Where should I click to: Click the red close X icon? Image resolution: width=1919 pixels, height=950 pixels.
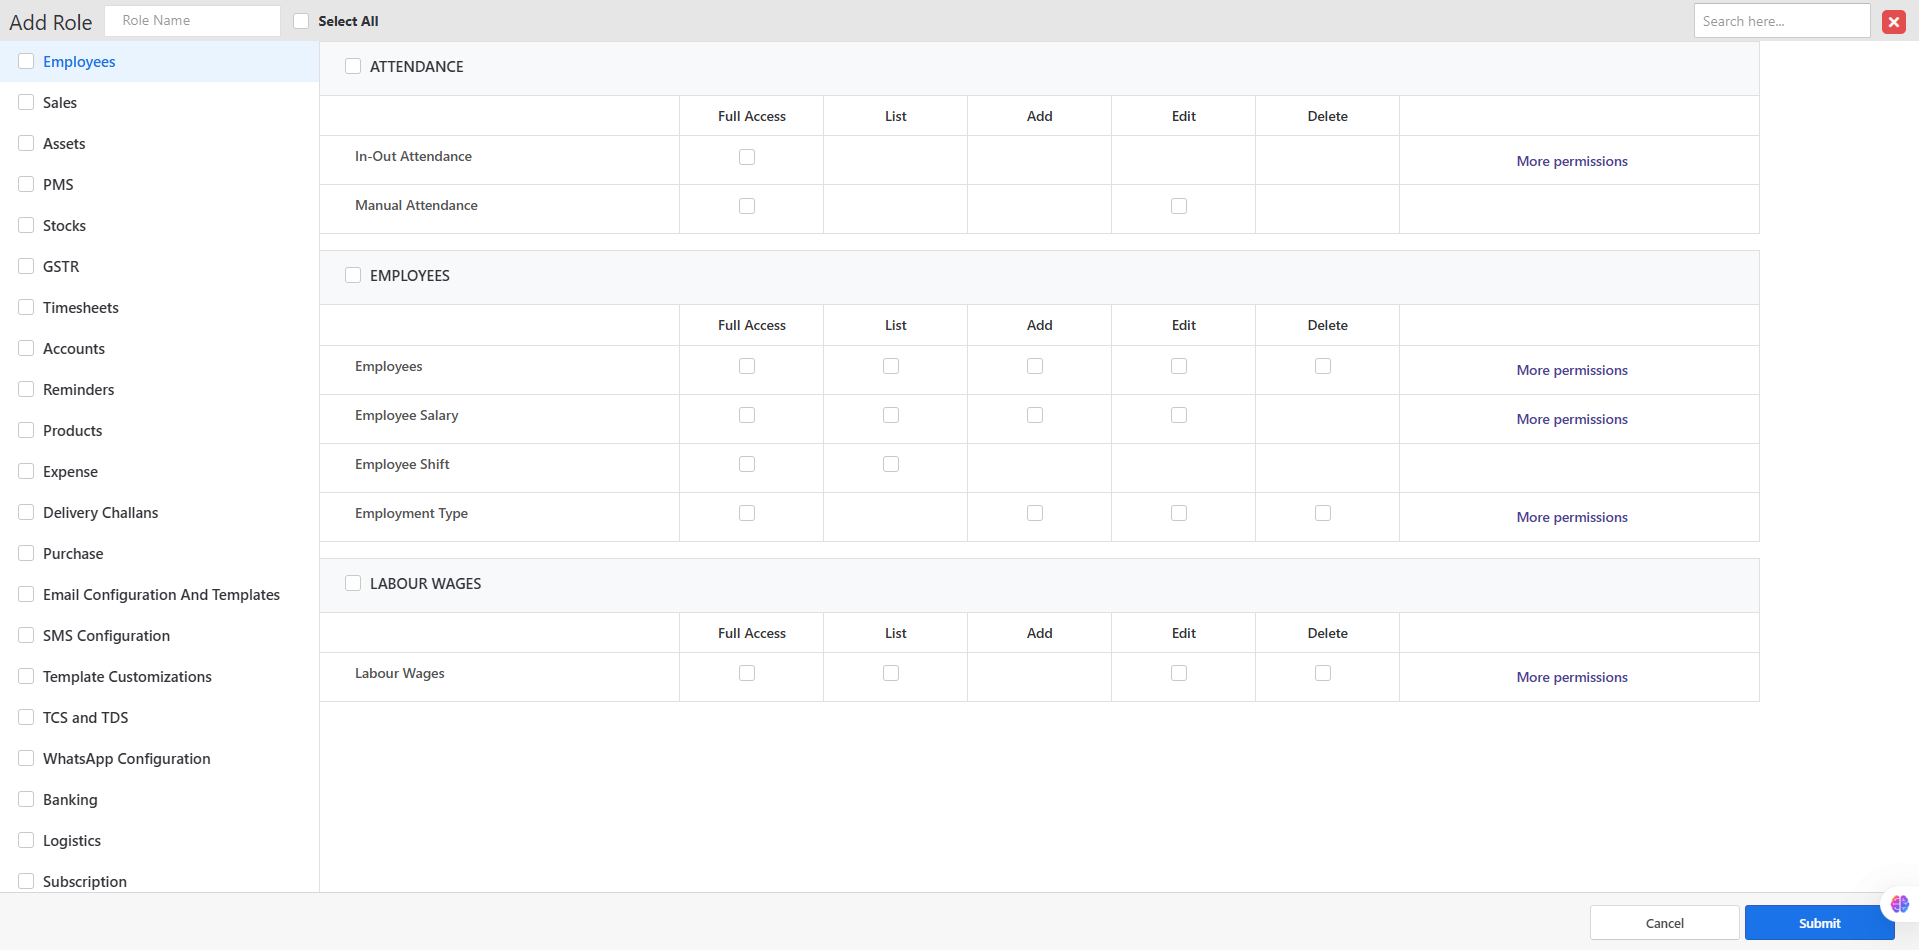pos(1893,21)
